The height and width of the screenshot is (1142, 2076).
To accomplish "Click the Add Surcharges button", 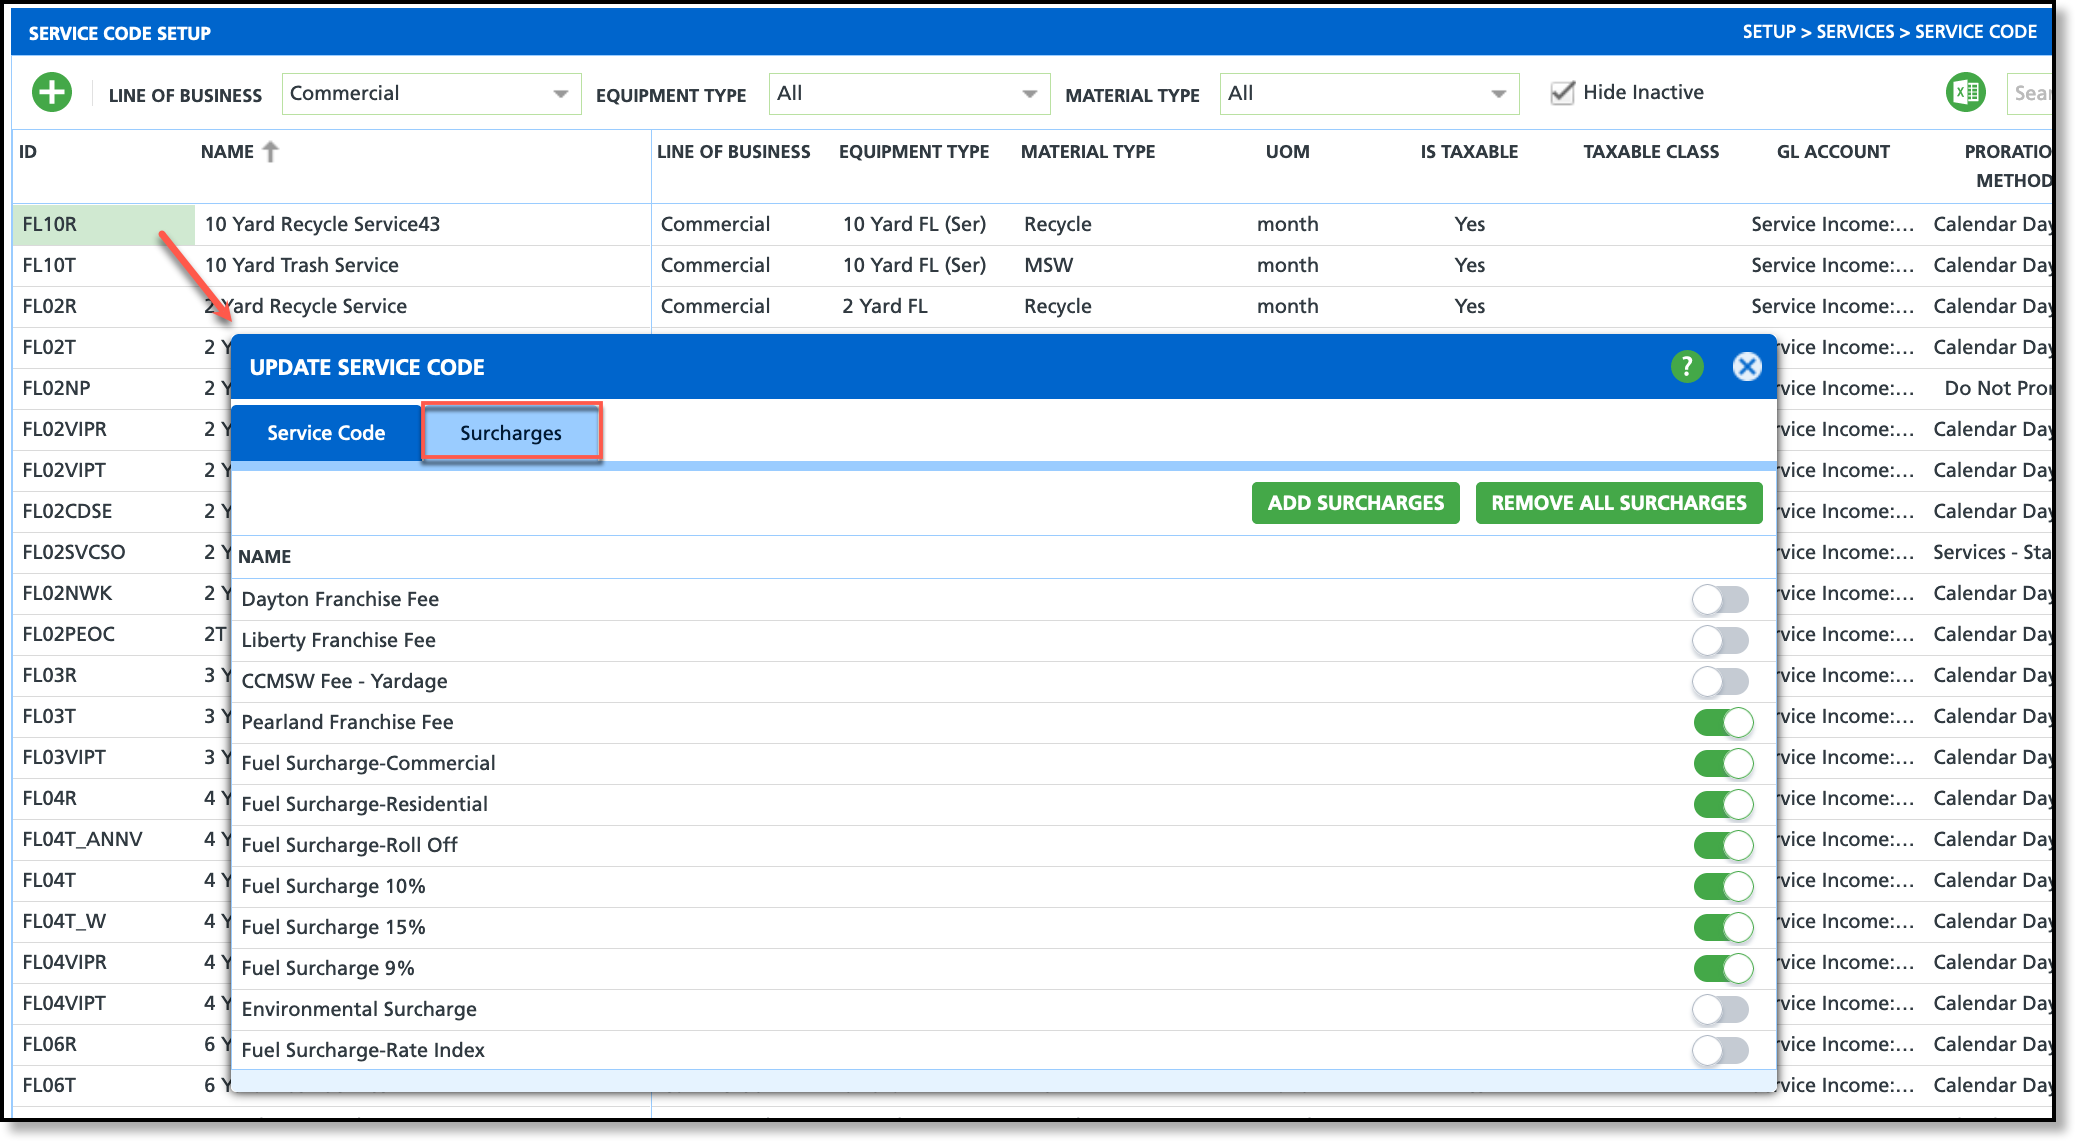I will click(x=1355, y=503).
